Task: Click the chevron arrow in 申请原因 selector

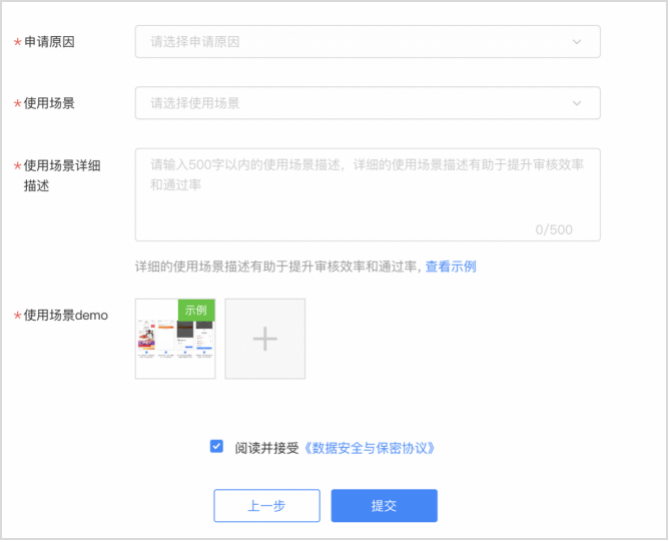Action: (x=577, y=42)
